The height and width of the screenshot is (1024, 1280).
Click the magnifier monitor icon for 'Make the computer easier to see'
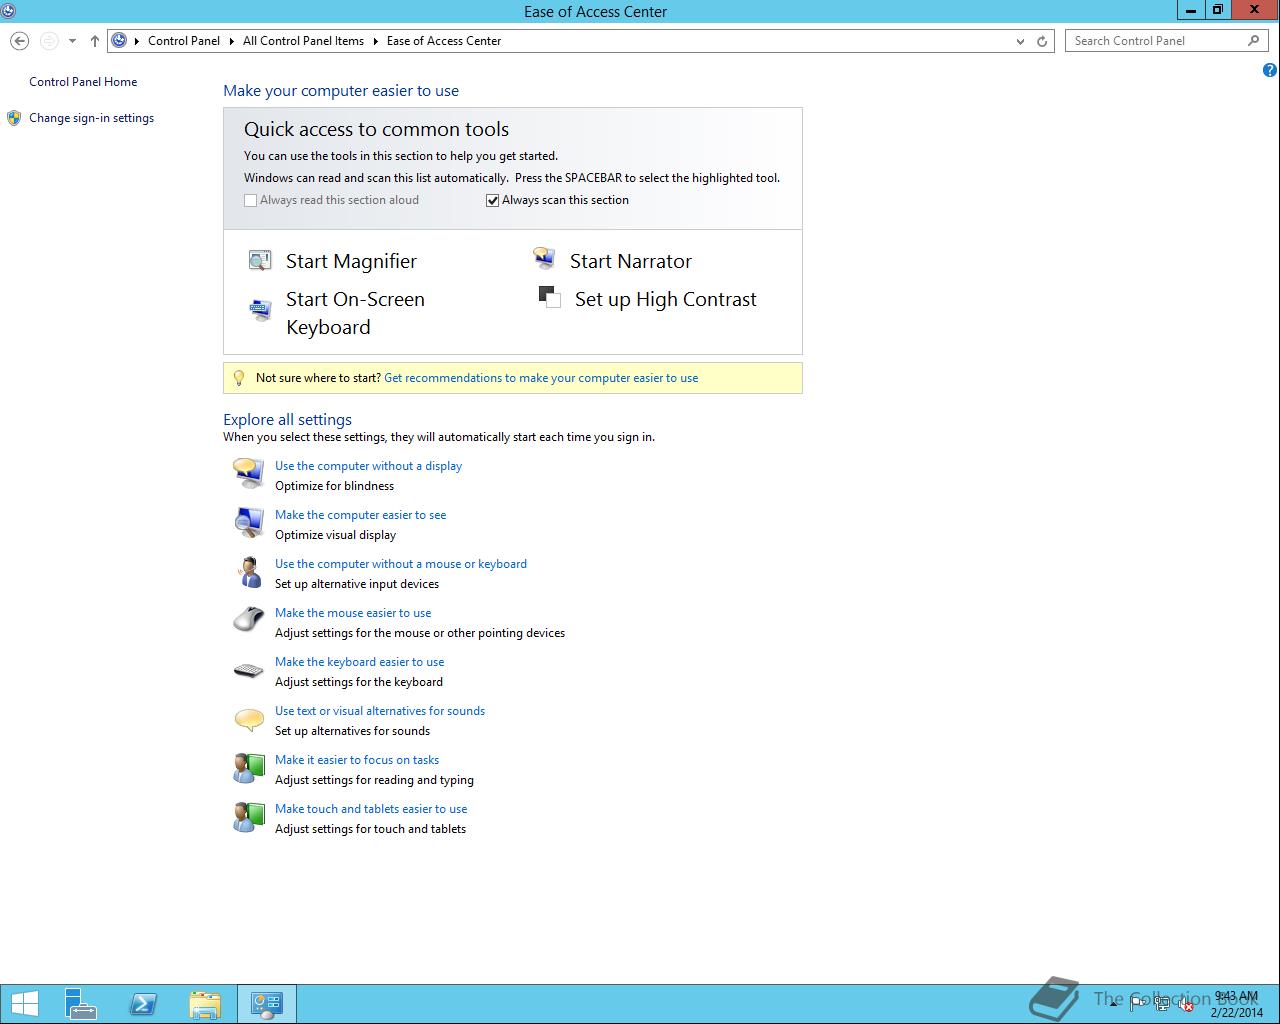click(248, 522)
